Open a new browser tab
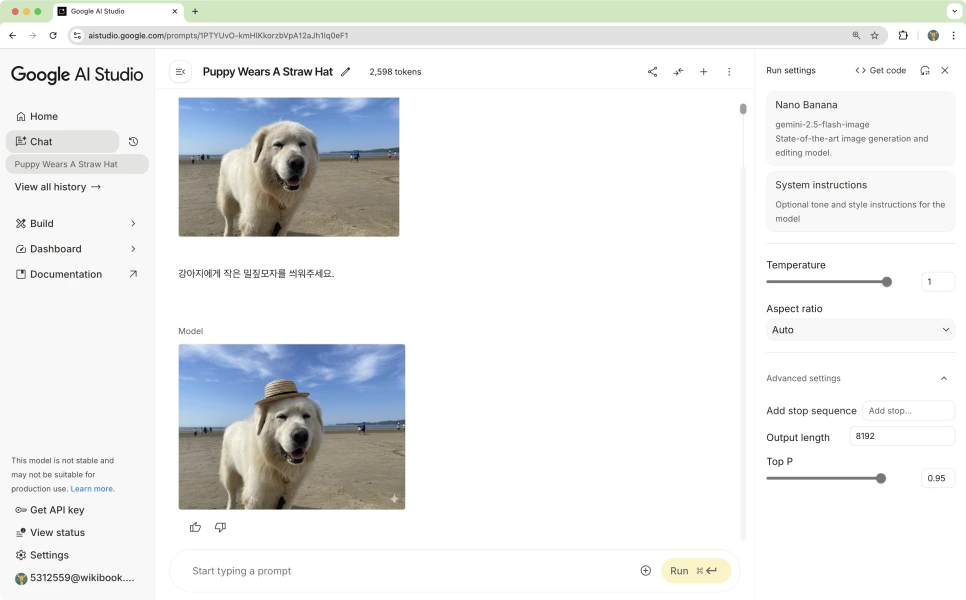The height and width of the screenshot is (600, 966). click(195, 11)
